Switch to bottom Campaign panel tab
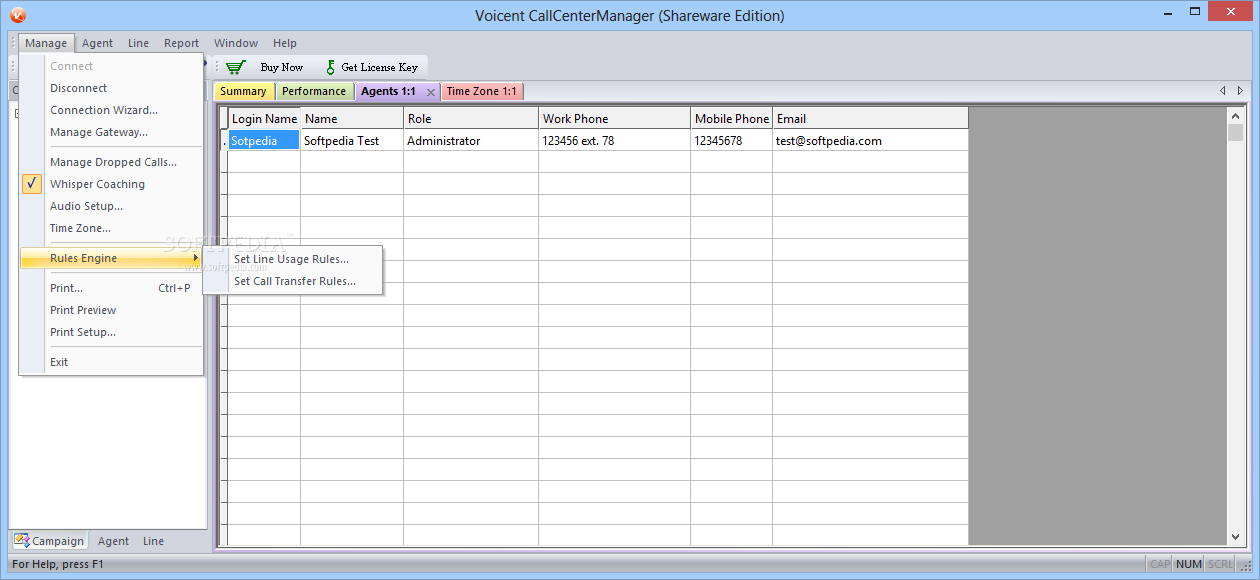Viewport: 1260px width, 580px height. (x=49, y=541)
